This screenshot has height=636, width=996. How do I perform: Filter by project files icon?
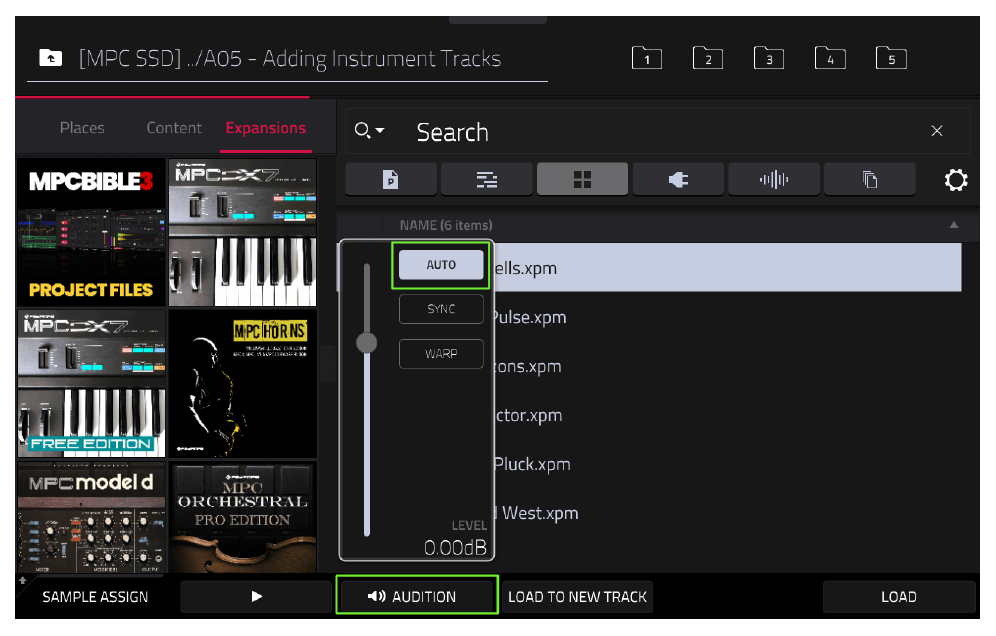point(391,180)
